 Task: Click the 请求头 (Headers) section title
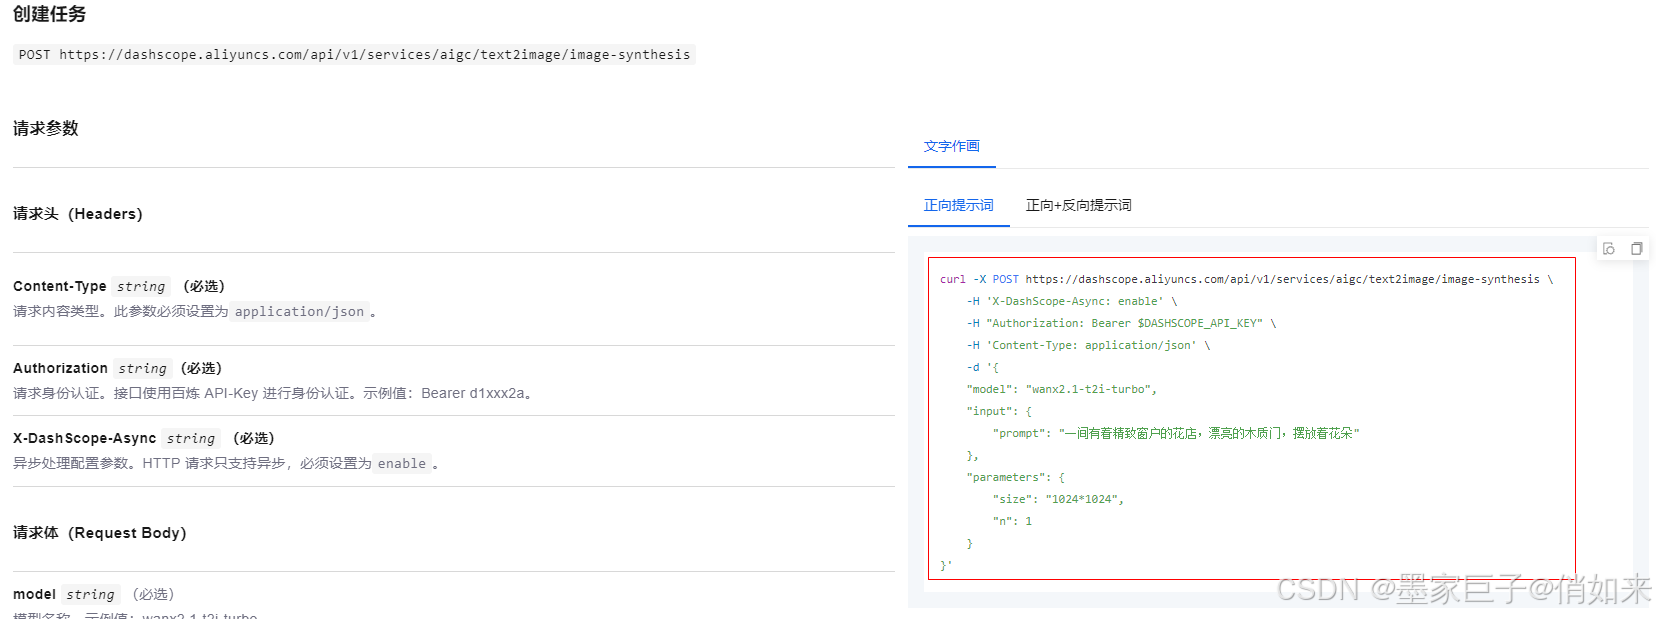pyautogui.click(x=78, y=214)
